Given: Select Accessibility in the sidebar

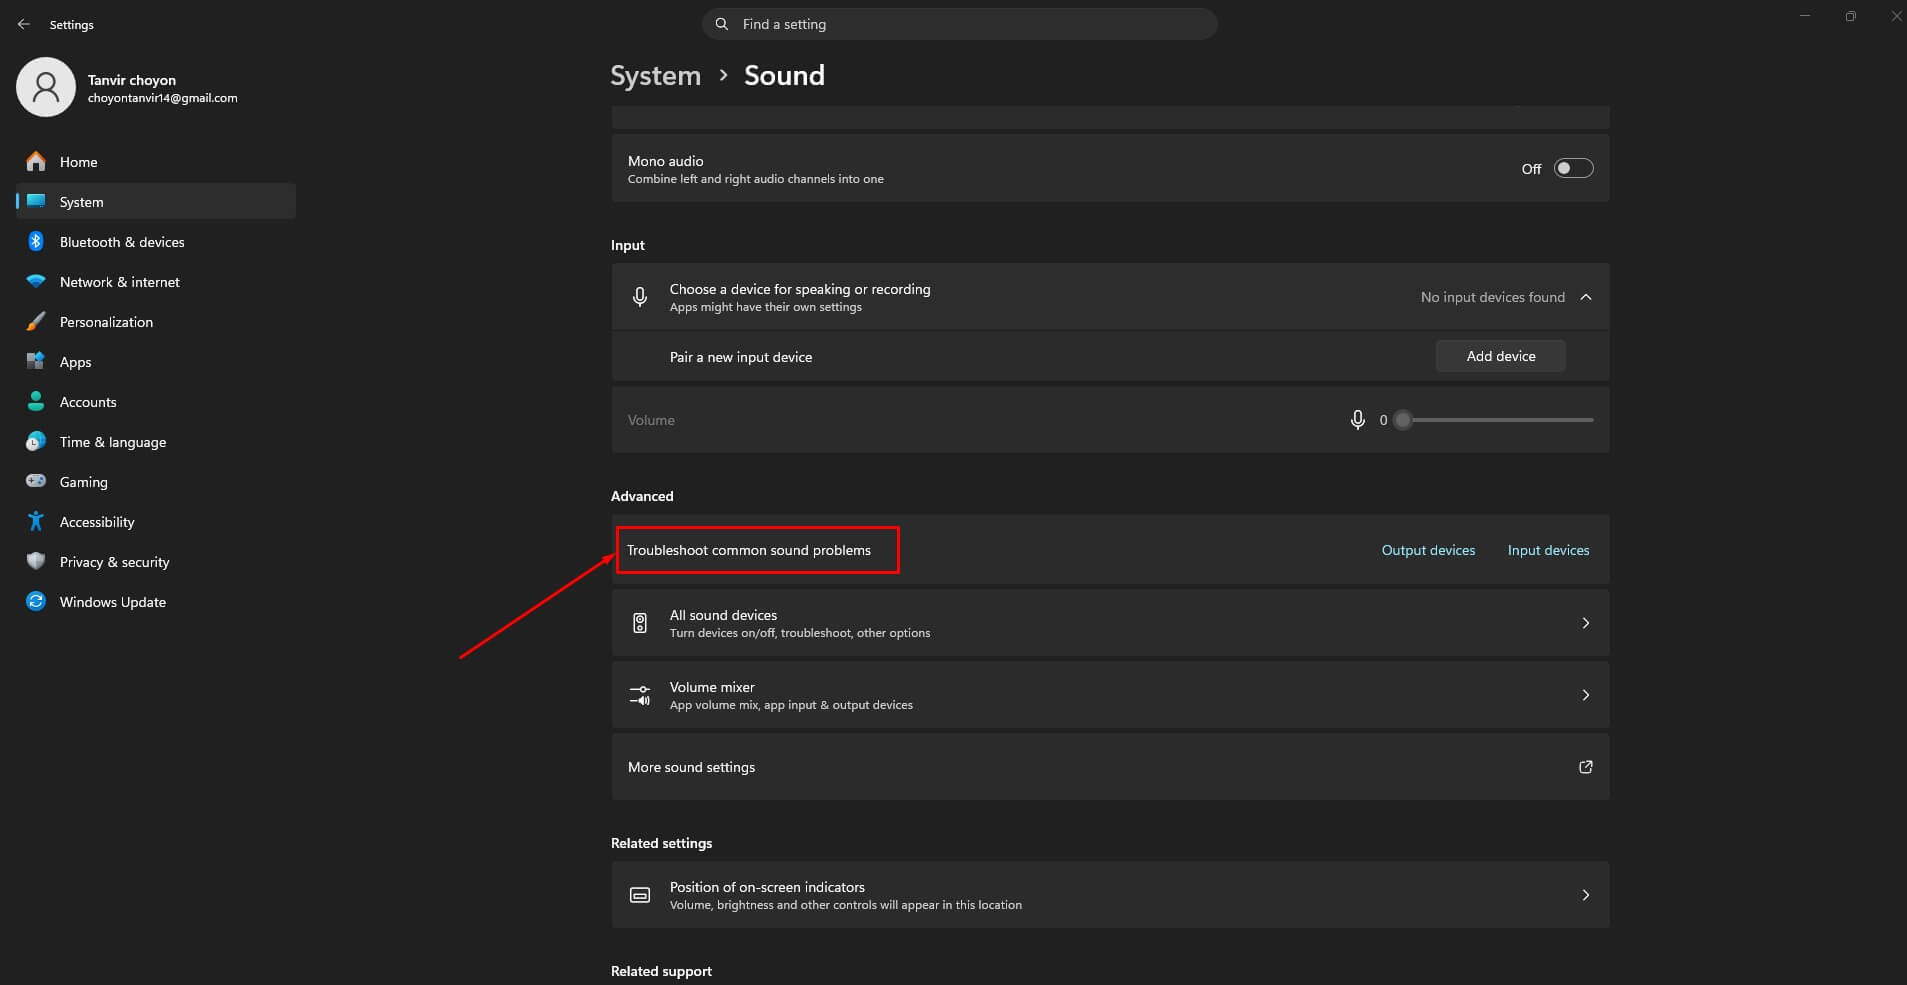Looking at the screenshot, I should click(156, 521).
